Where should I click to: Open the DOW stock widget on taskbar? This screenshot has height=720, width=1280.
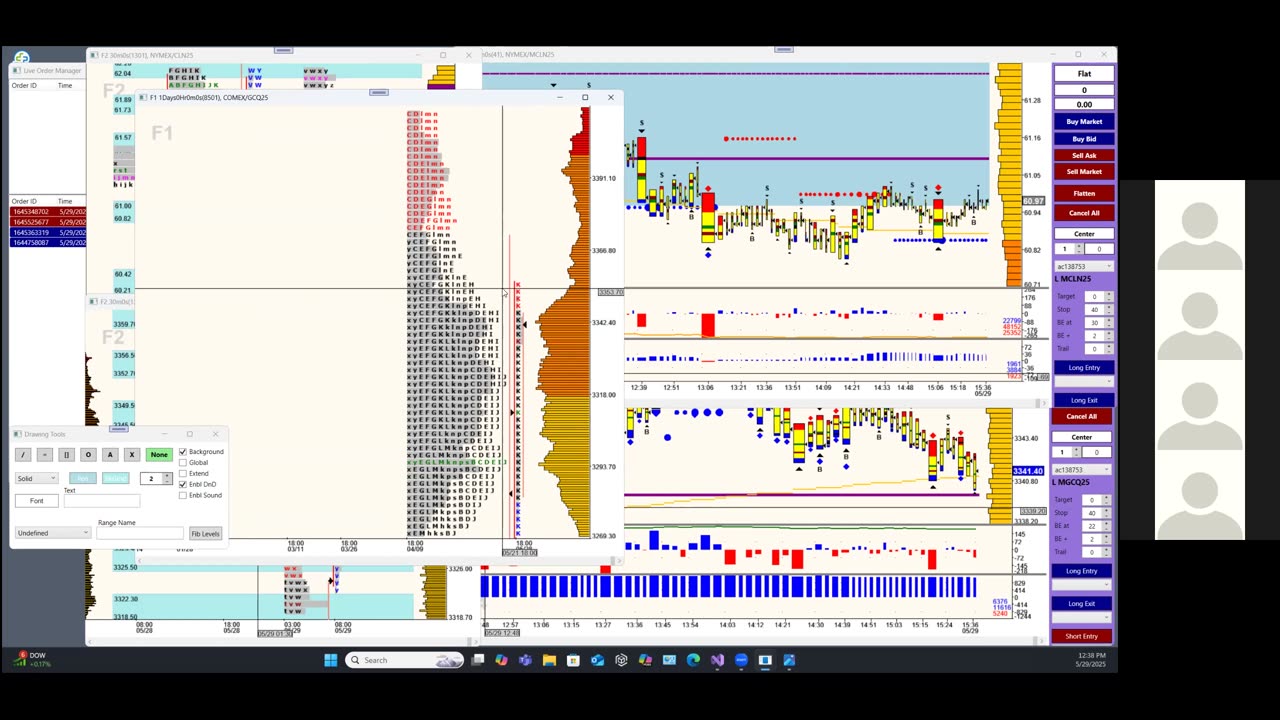point(32,660)
